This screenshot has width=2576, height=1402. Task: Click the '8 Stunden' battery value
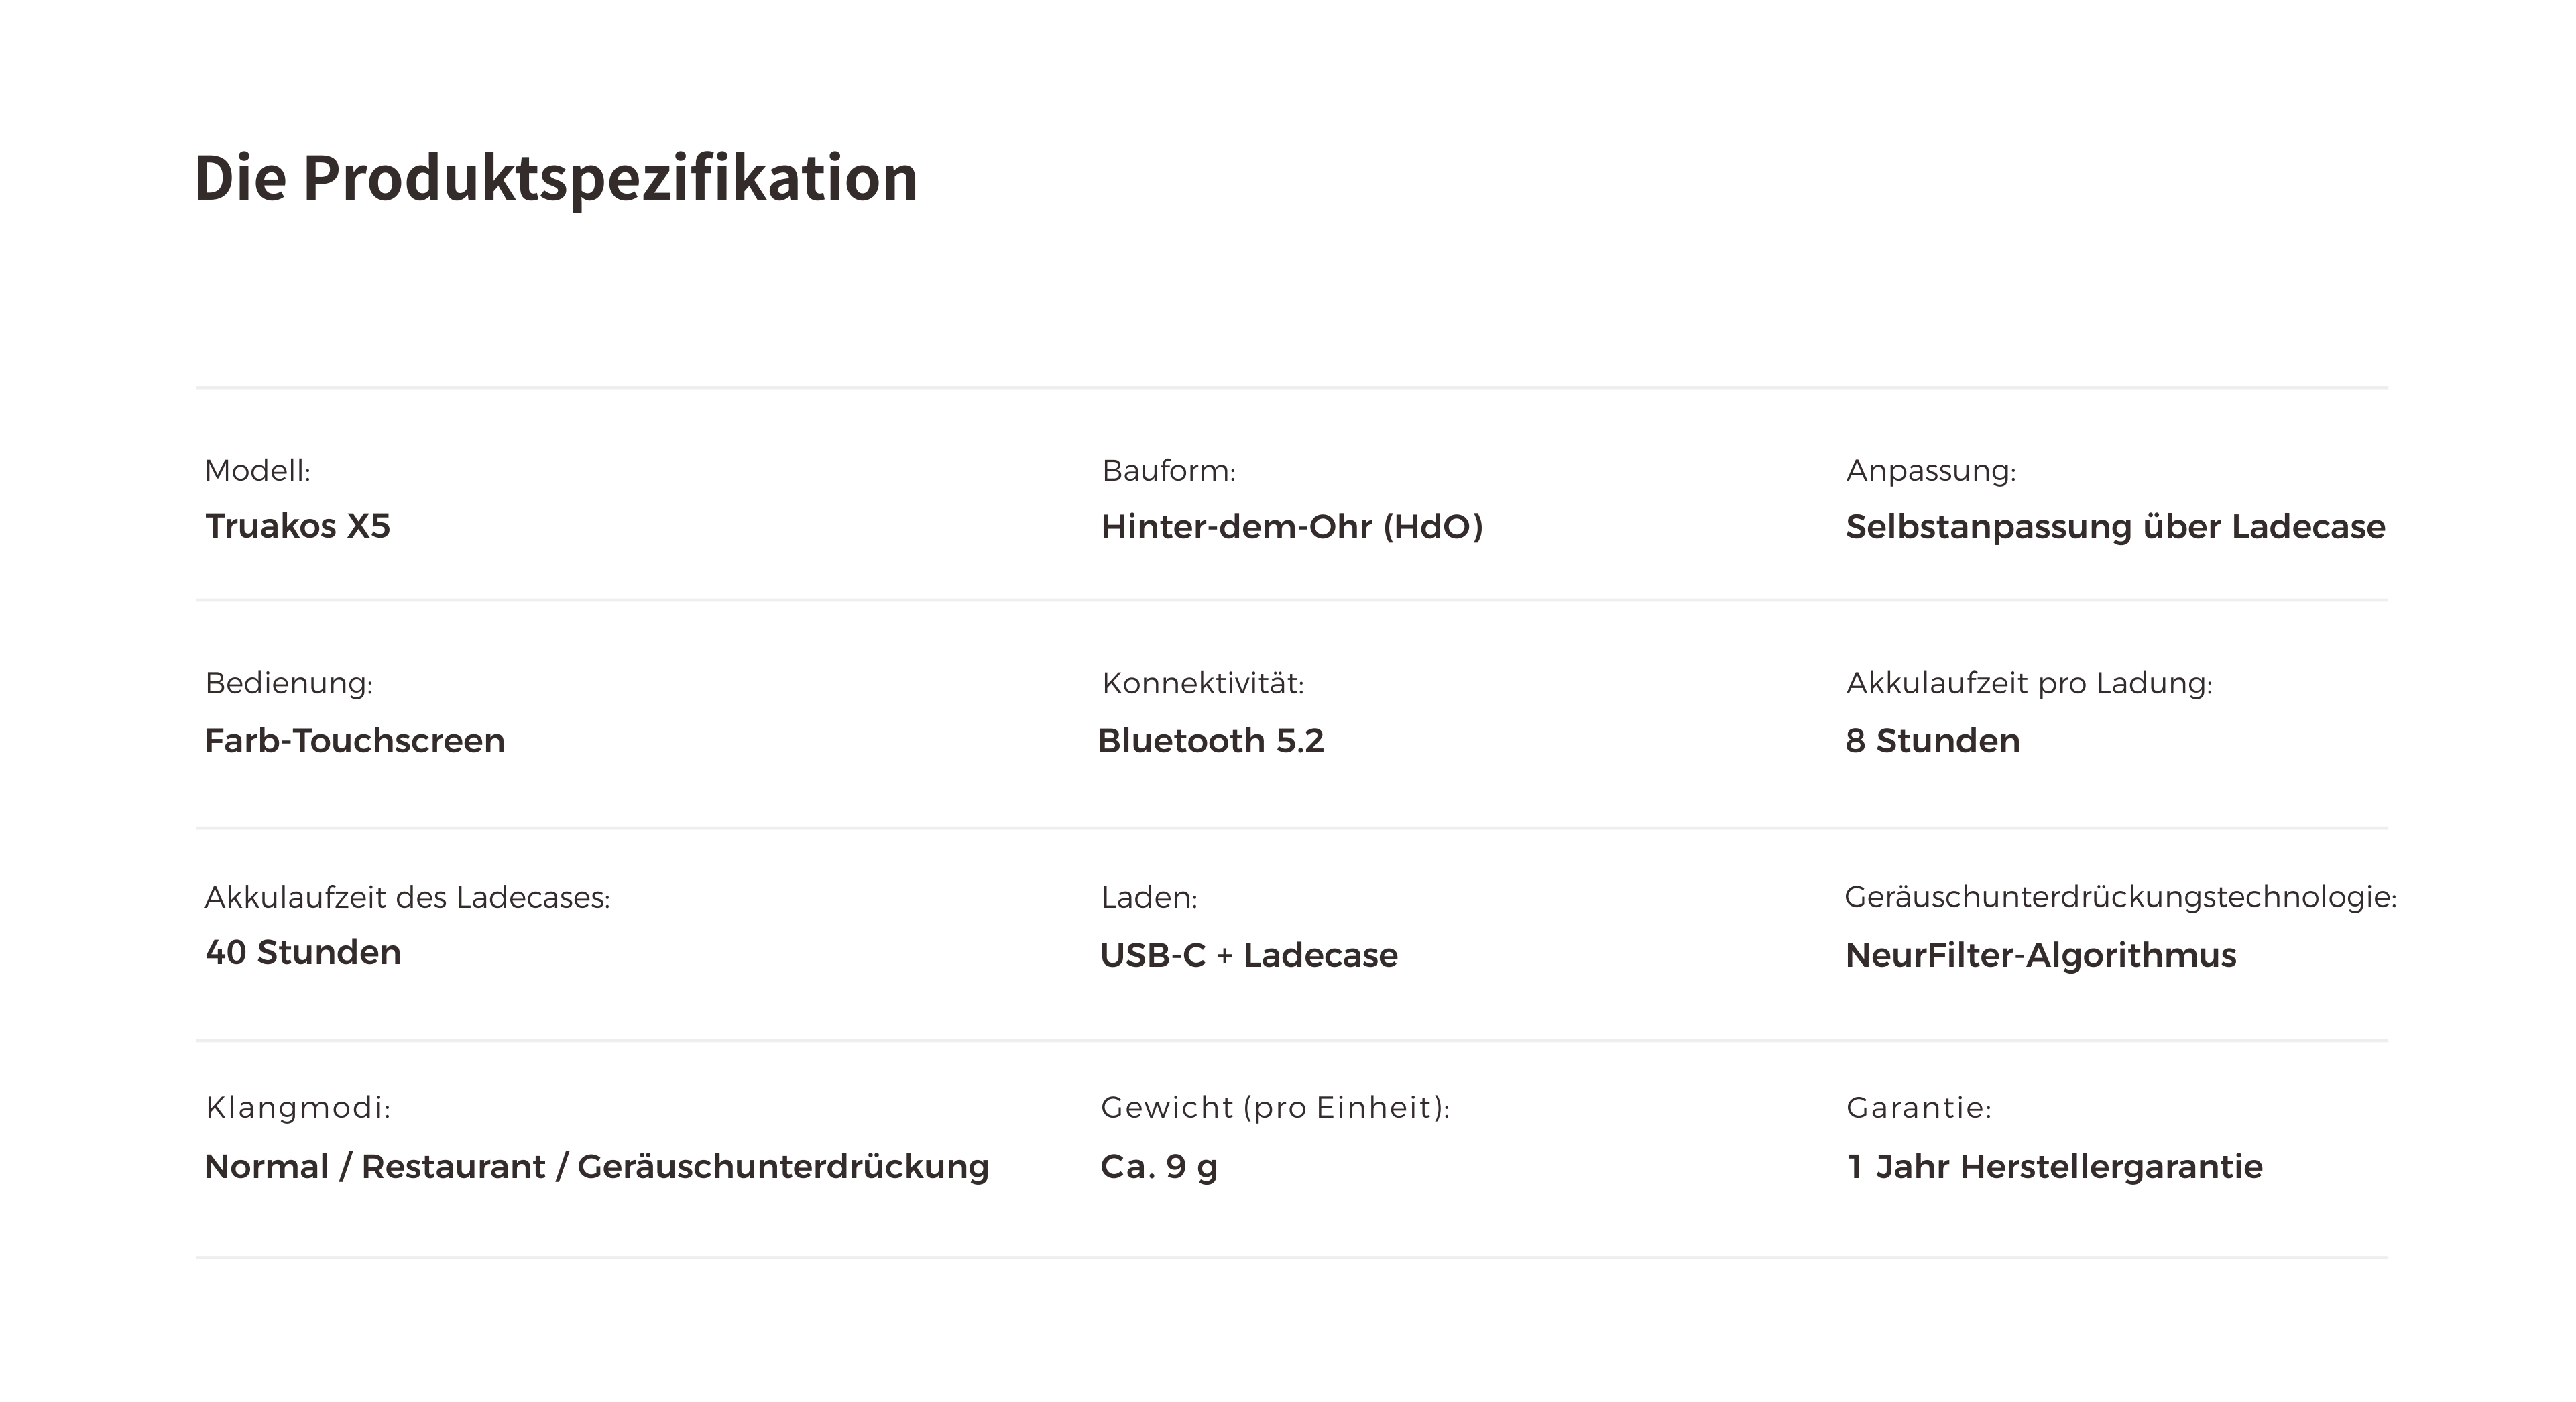[1932, 741]
